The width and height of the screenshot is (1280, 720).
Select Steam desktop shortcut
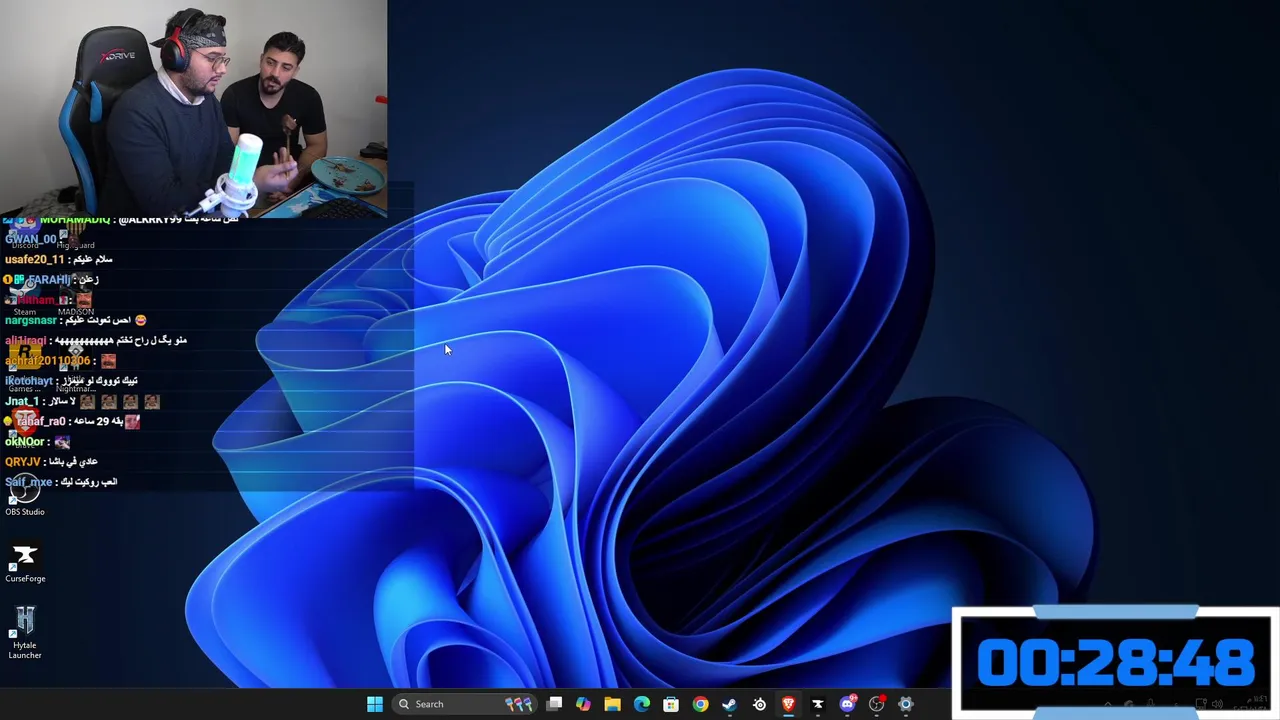click(25, 297)
